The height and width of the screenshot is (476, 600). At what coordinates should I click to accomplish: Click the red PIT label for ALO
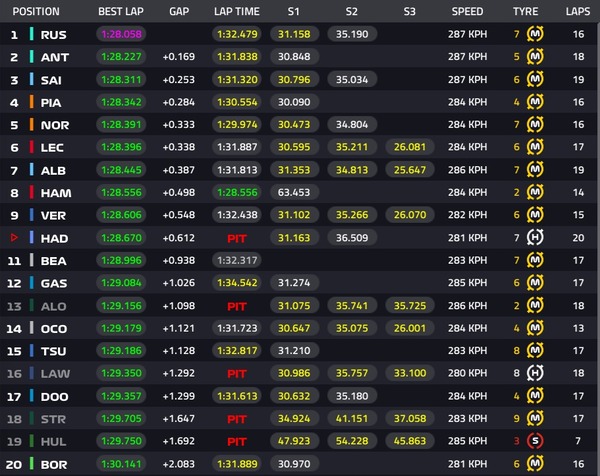(x=237, y=306)
